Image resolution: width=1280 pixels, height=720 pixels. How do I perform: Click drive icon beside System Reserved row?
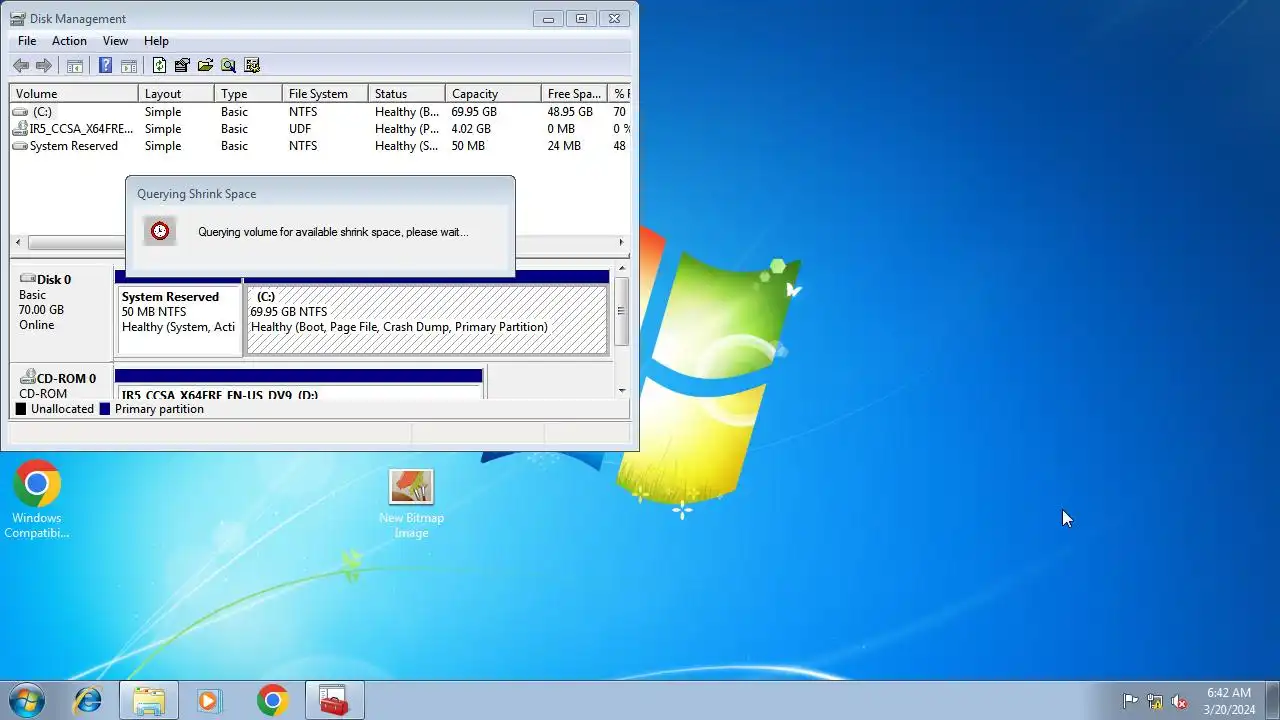tap(20, 146)
